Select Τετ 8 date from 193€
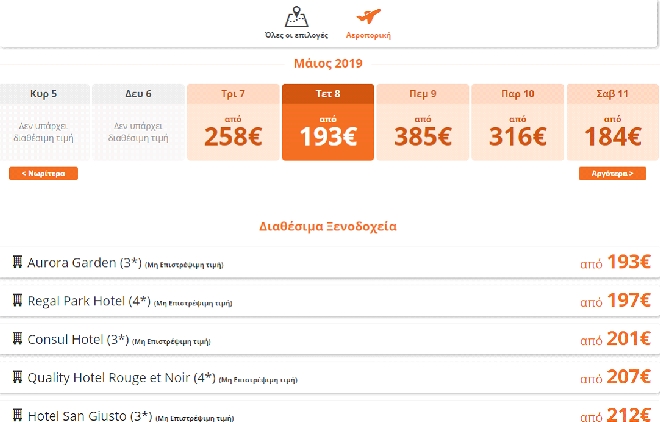The height and width of the screenshot is (422, 660). 328,123
